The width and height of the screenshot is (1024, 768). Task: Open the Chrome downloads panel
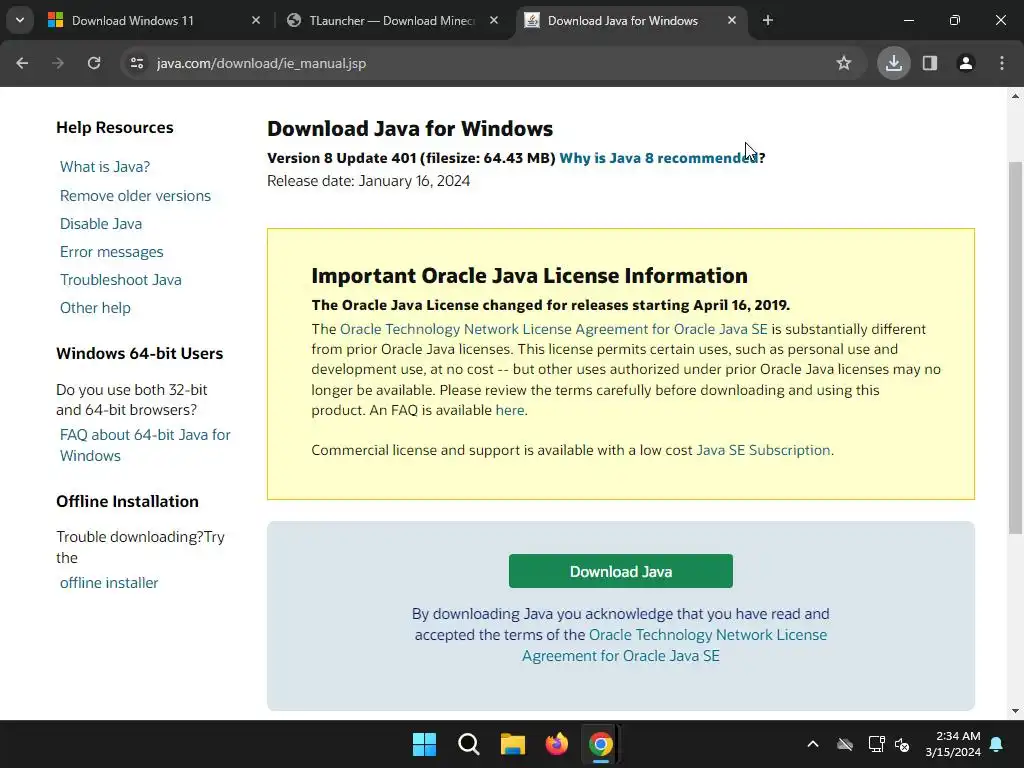[894, 63]
